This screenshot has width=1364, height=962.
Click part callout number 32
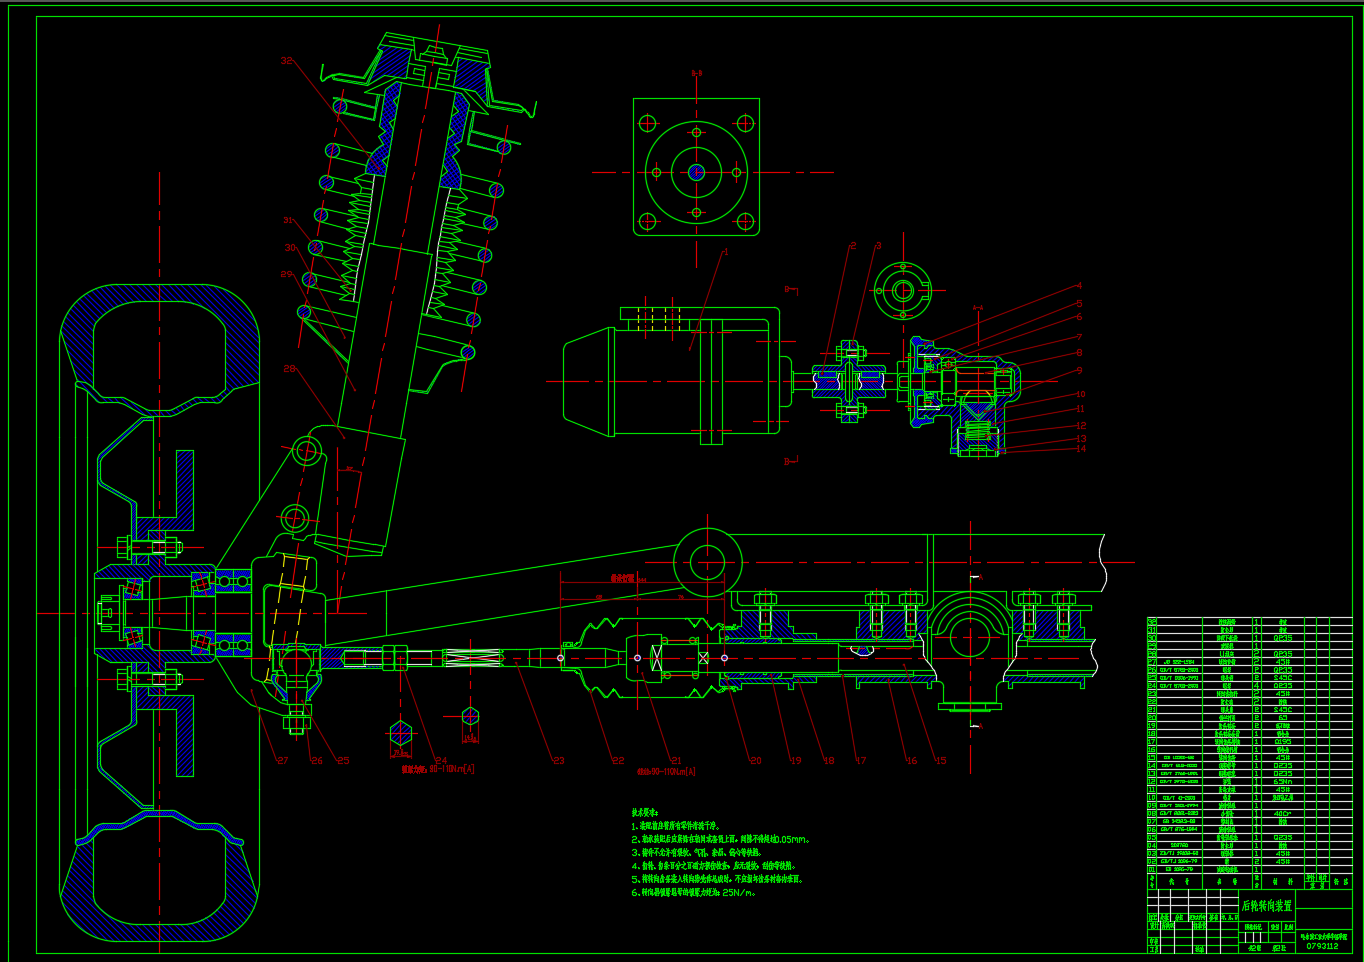coord(287,61)
